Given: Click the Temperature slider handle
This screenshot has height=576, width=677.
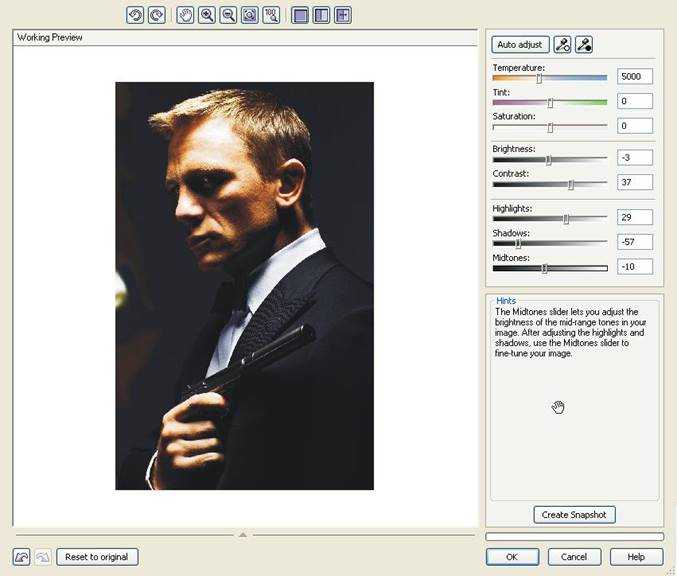Looking at the screenshot, I should (539, 77).
